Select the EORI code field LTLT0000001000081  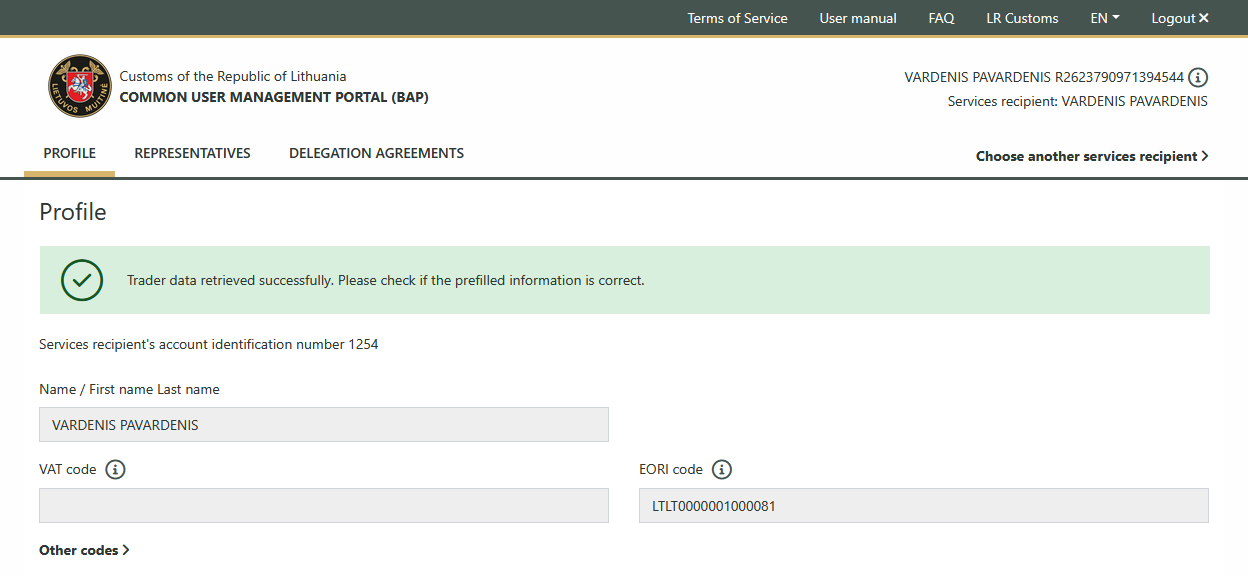pos(923,506)
